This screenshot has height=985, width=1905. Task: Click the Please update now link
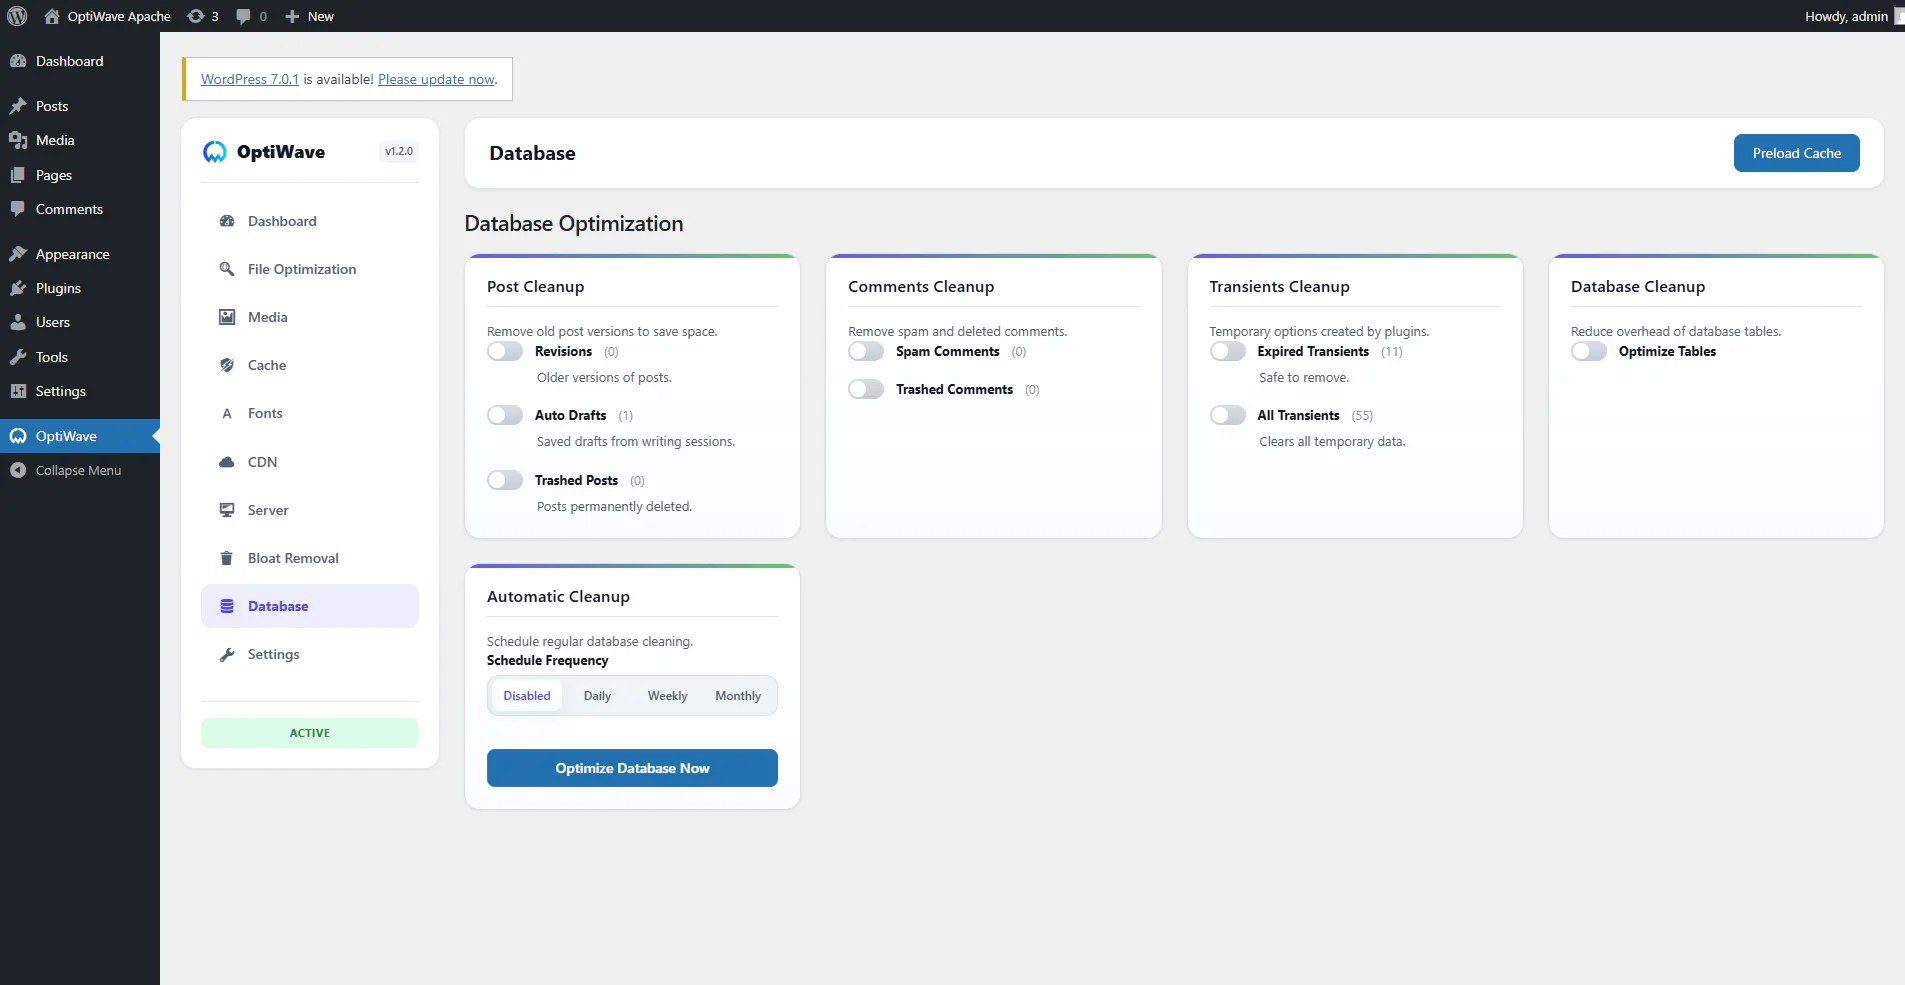point(436,79)
